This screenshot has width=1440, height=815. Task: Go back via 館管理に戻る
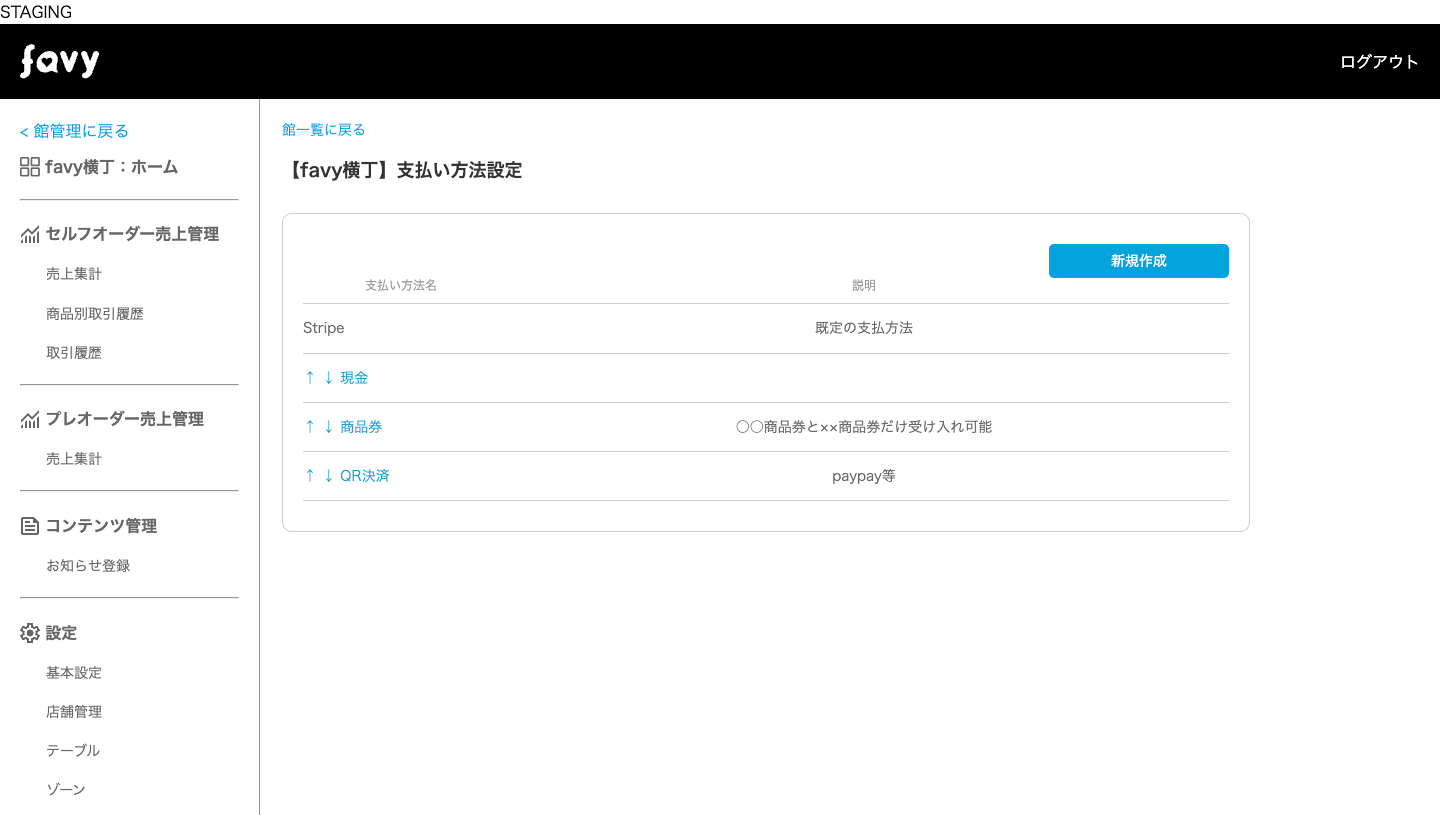(74, 131)
